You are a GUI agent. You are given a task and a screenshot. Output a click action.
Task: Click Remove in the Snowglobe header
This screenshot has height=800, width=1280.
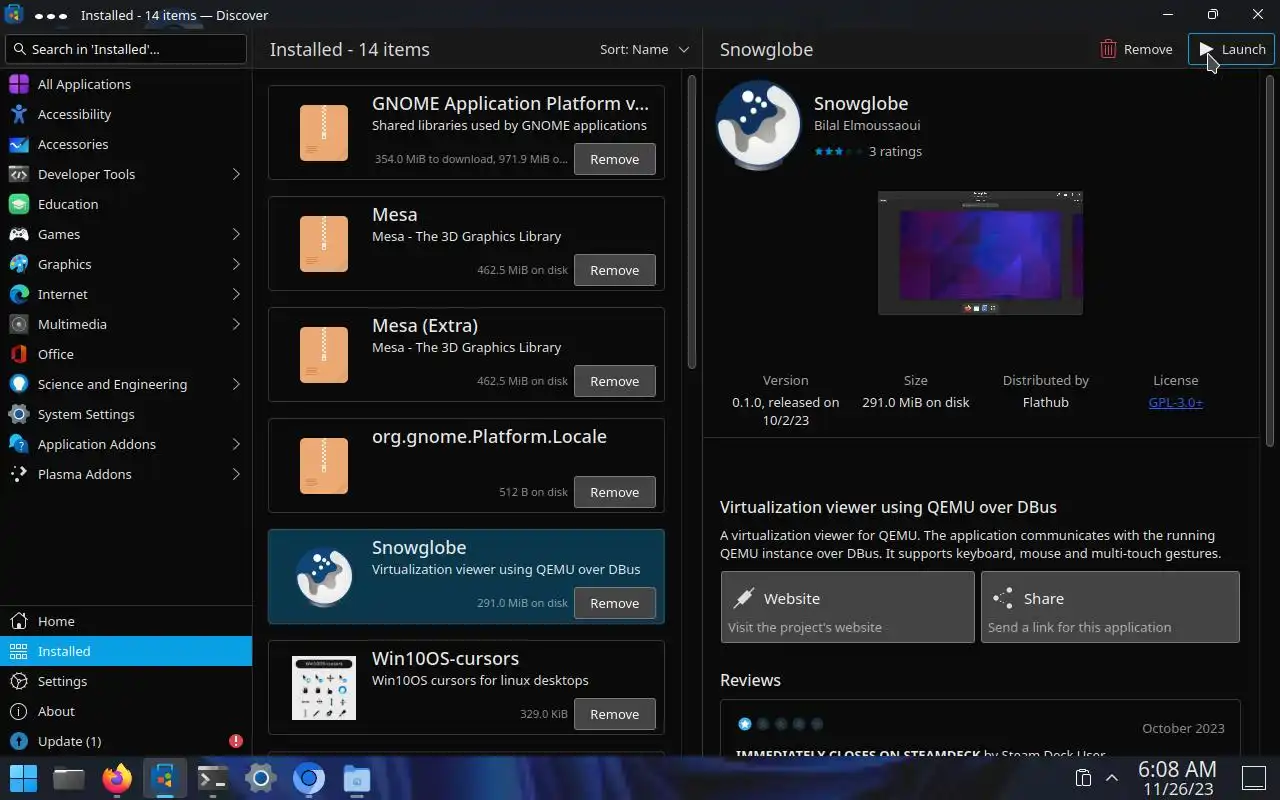tap(1136, 49)
